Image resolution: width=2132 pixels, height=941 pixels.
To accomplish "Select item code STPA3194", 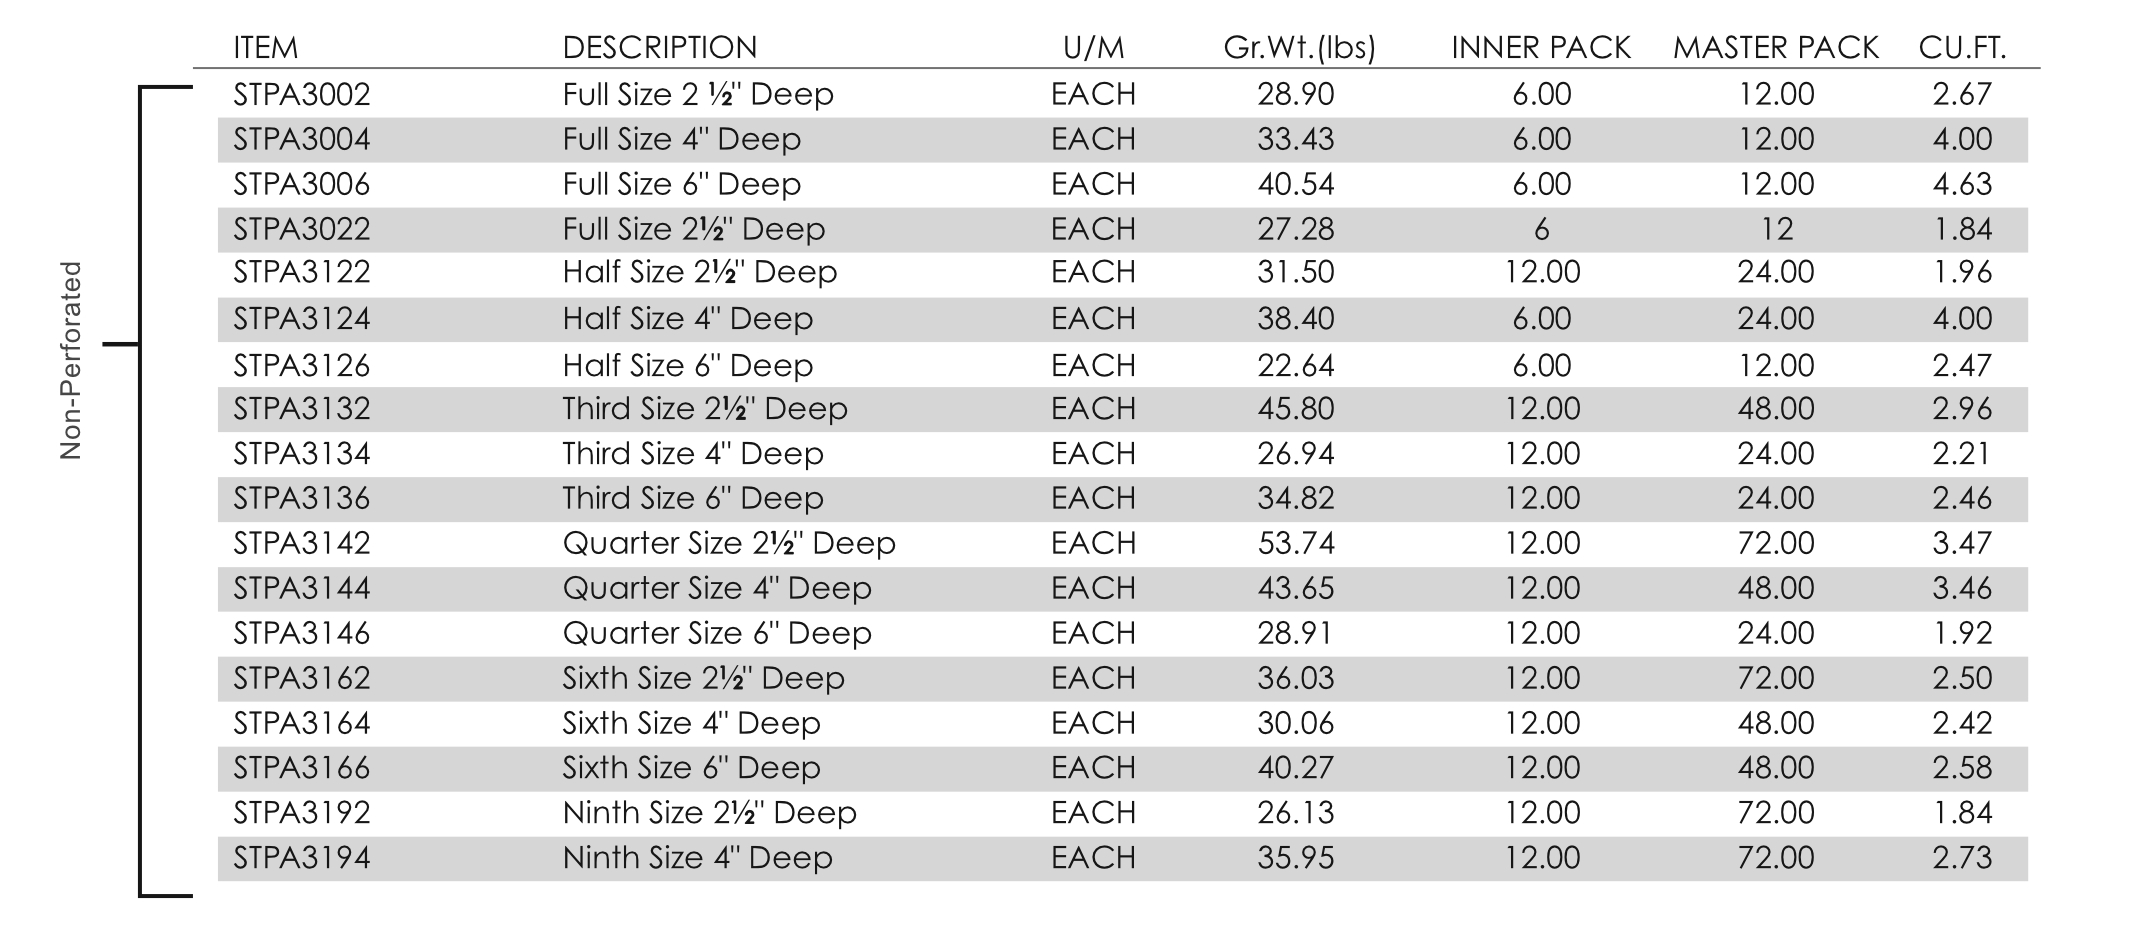I will point(301,858).
